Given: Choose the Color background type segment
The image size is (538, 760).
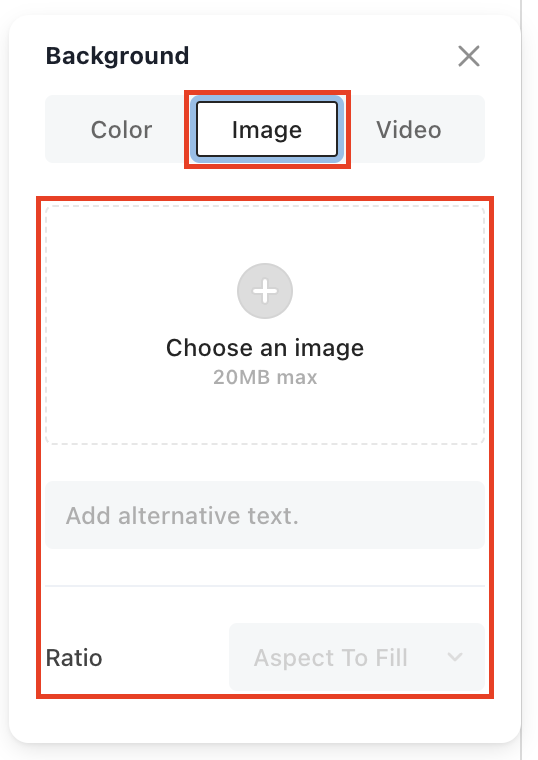Looking at the screenshot, I should 121,129.
